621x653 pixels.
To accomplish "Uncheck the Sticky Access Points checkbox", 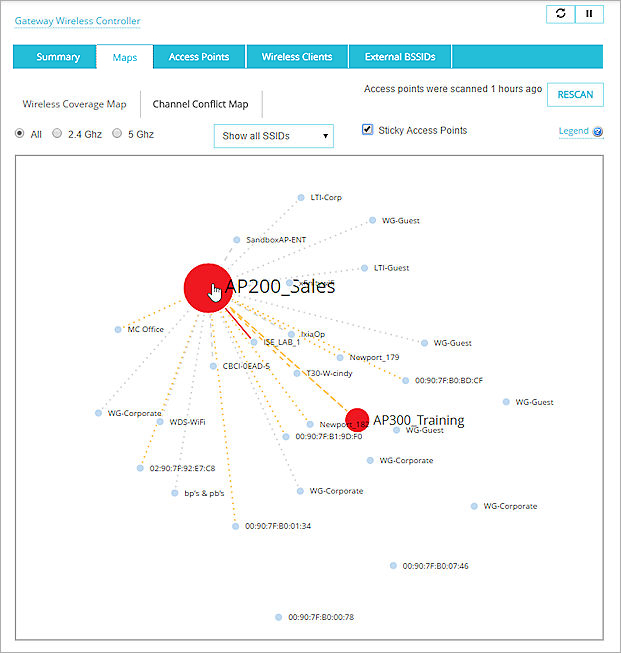I will coord(368,130).
